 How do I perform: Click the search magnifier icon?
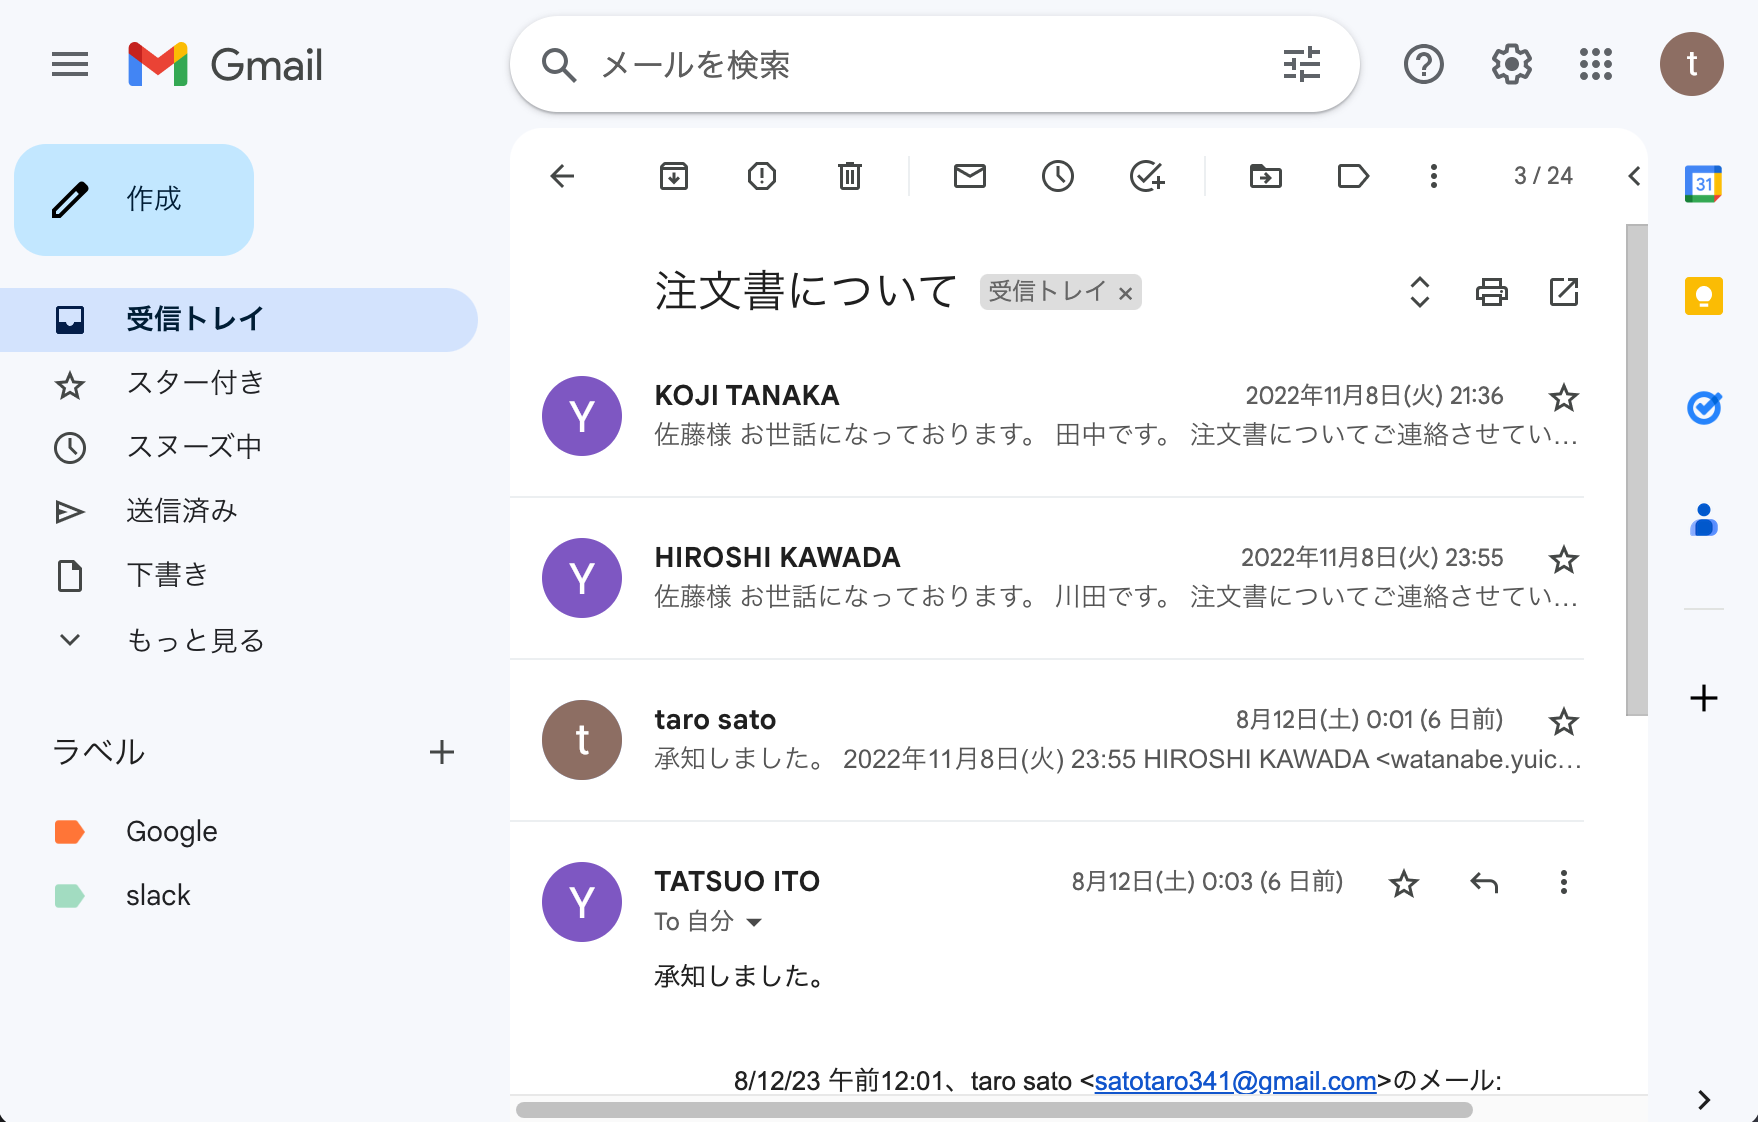coord(559,65)
